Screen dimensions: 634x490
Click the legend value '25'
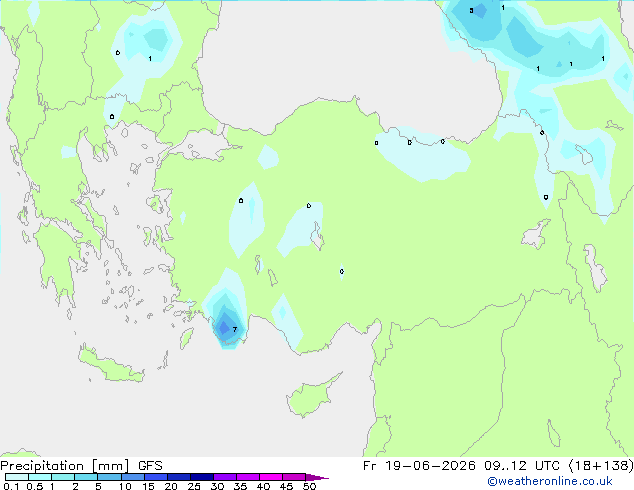tap(194, 486)
